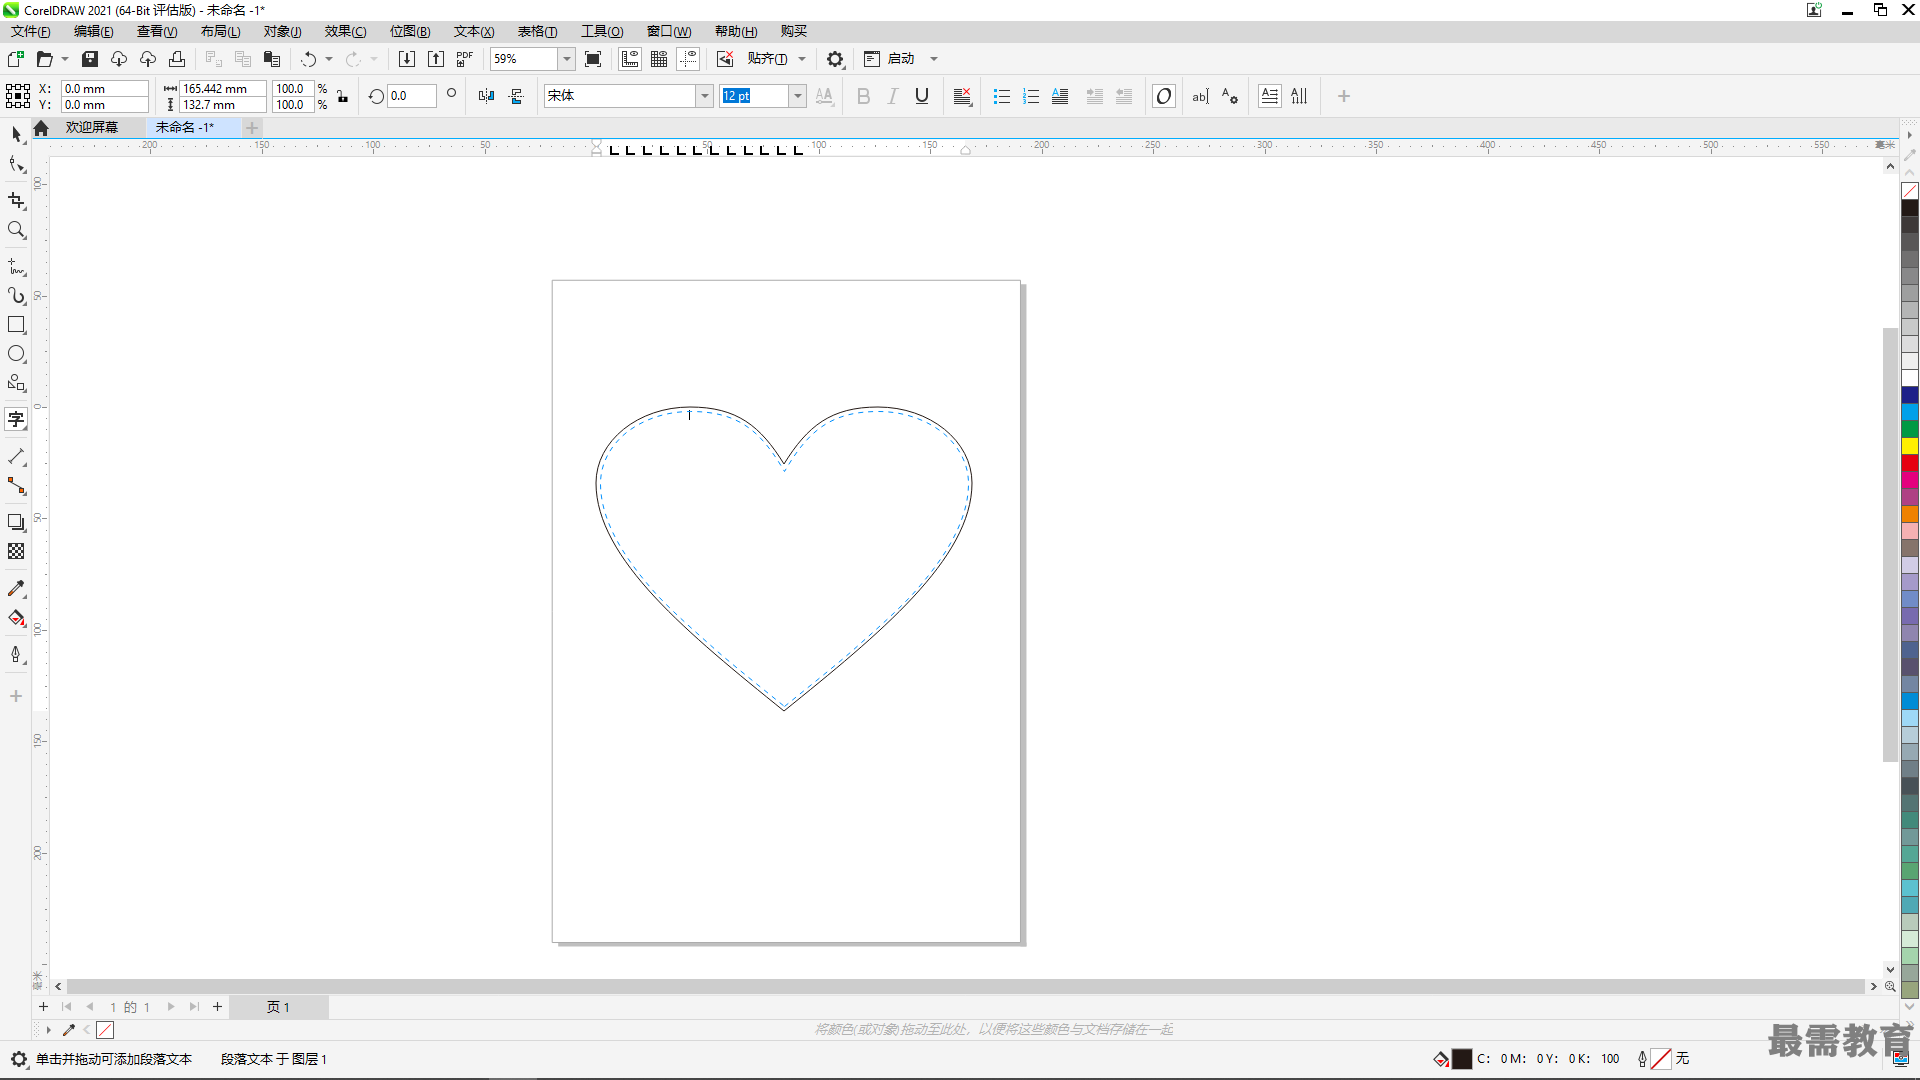Expand the zoom level dropdown
Viewport: 1920px width, 1080px height.
tap(566, 59)
